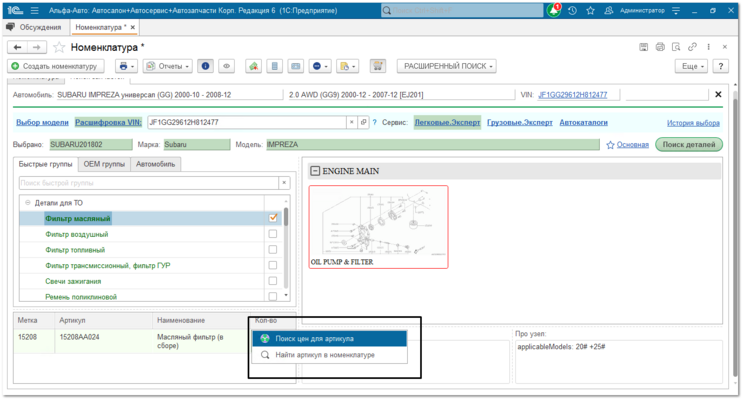Image resolution: width=743 pixels, height=400 pixels.
Task: Click the quick group search field
Action: point(149,183)
